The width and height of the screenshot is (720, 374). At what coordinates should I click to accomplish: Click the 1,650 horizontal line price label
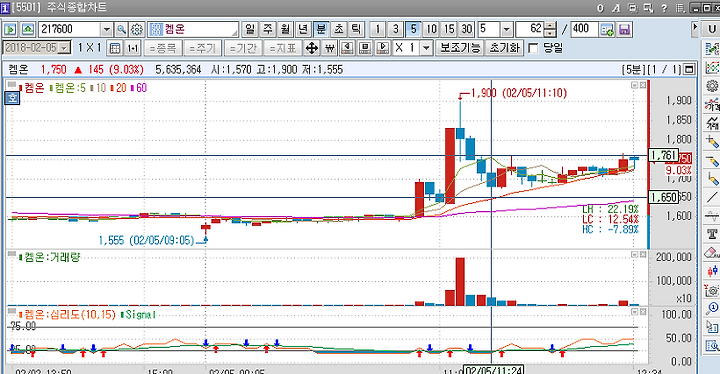pyautogui.click(x=663, y=198)
